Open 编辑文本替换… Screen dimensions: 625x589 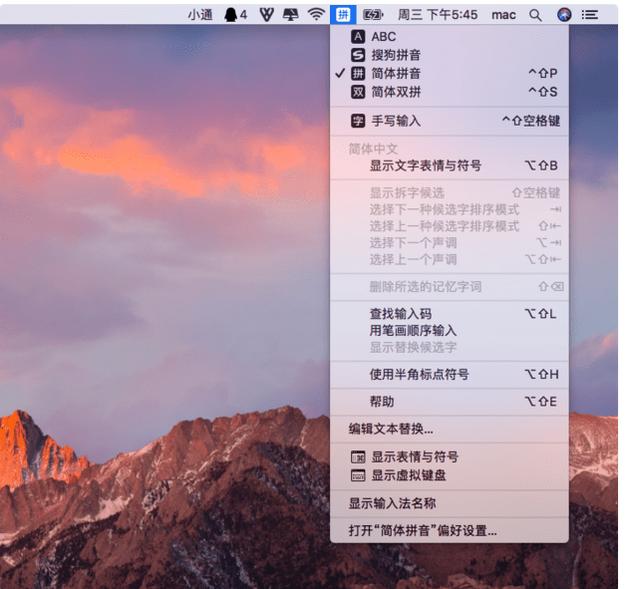coord(449,429)
